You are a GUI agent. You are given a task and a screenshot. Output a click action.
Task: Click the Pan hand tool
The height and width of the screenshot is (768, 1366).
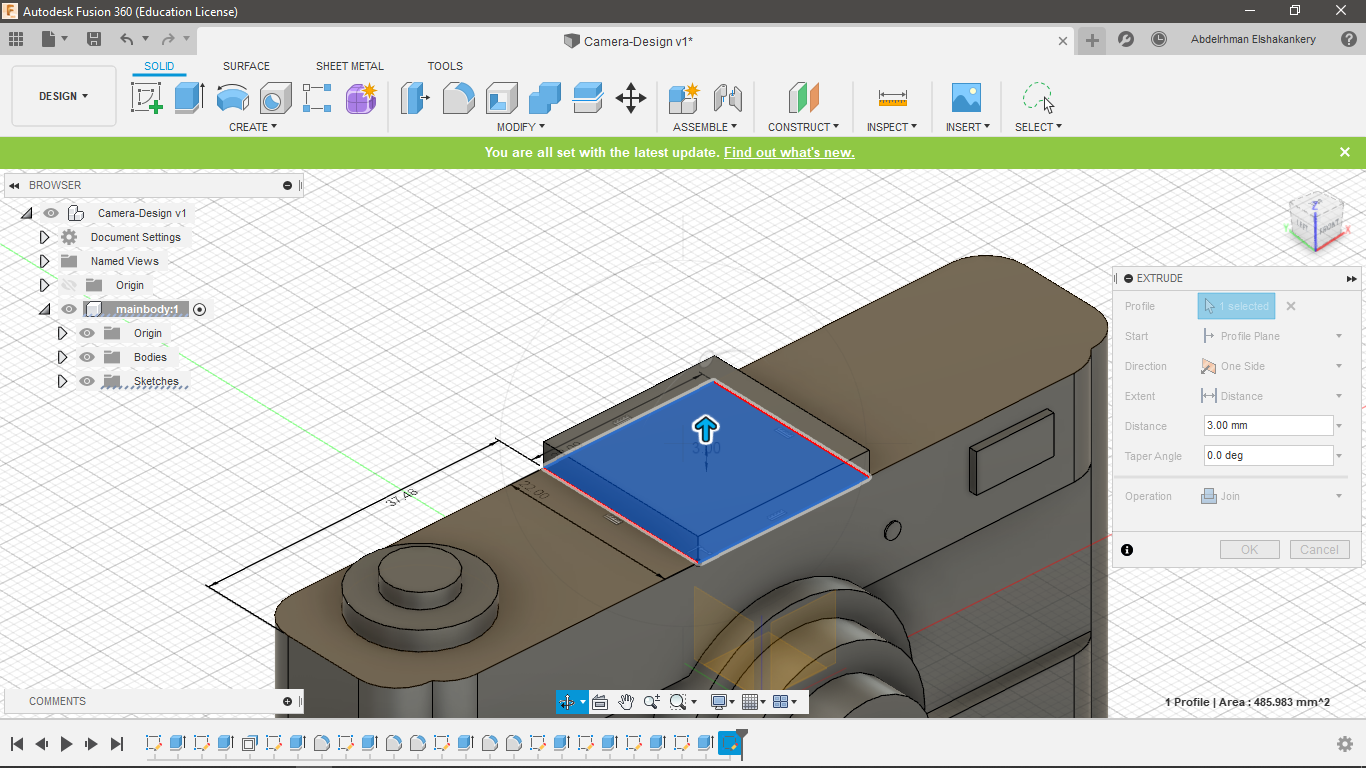[x=626, y=702]
